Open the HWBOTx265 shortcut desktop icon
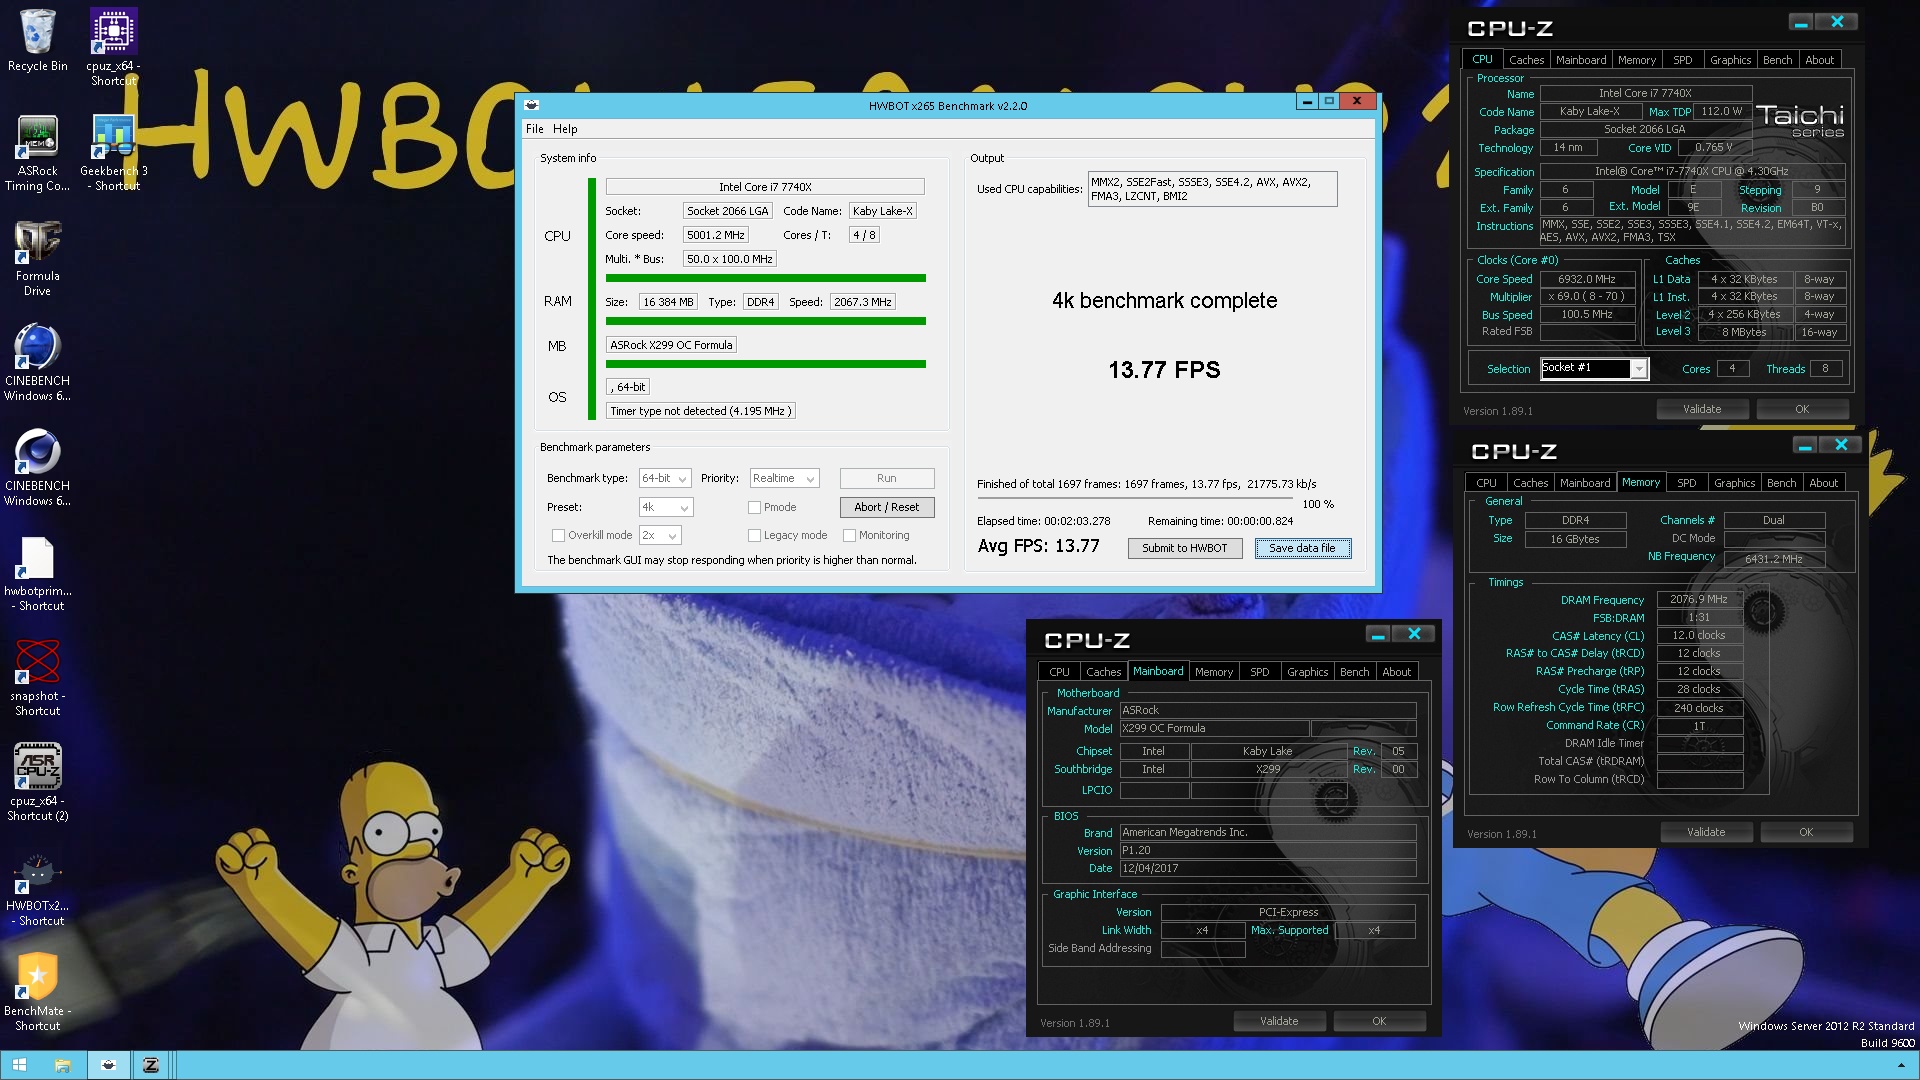The width and height of the screenshot is (1920, 1080). 37,888
